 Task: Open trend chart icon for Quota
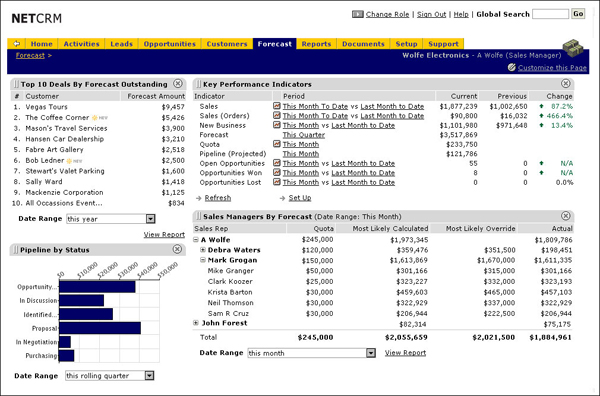pos(277,144)
